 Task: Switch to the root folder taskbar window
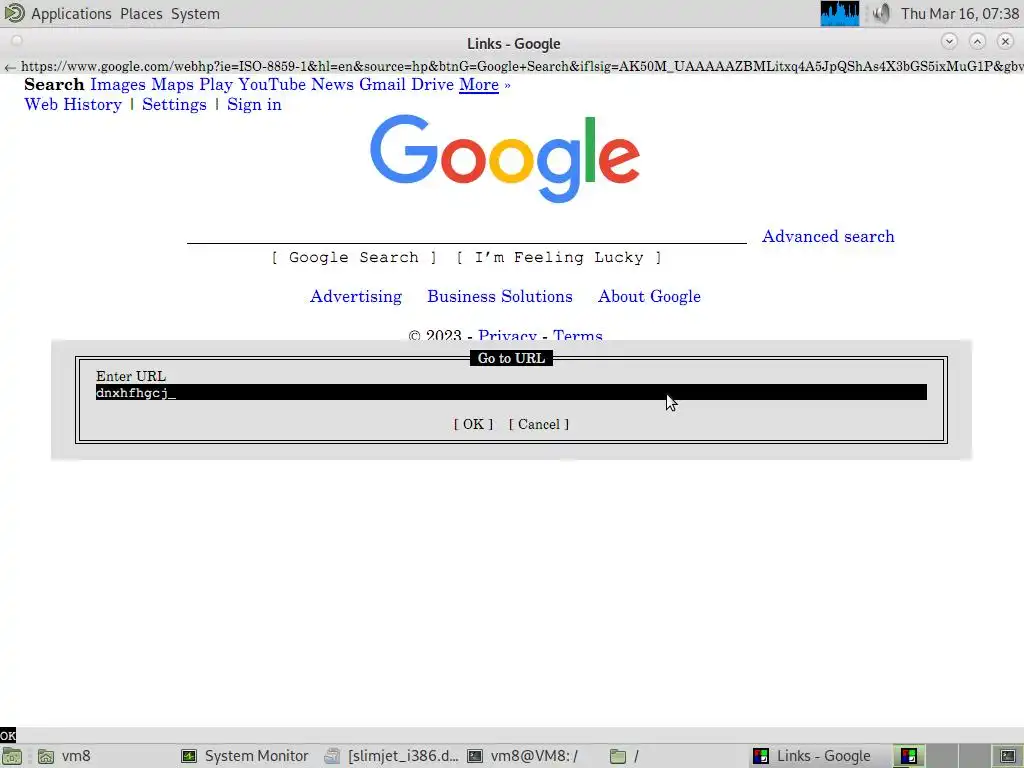point(624,756)
